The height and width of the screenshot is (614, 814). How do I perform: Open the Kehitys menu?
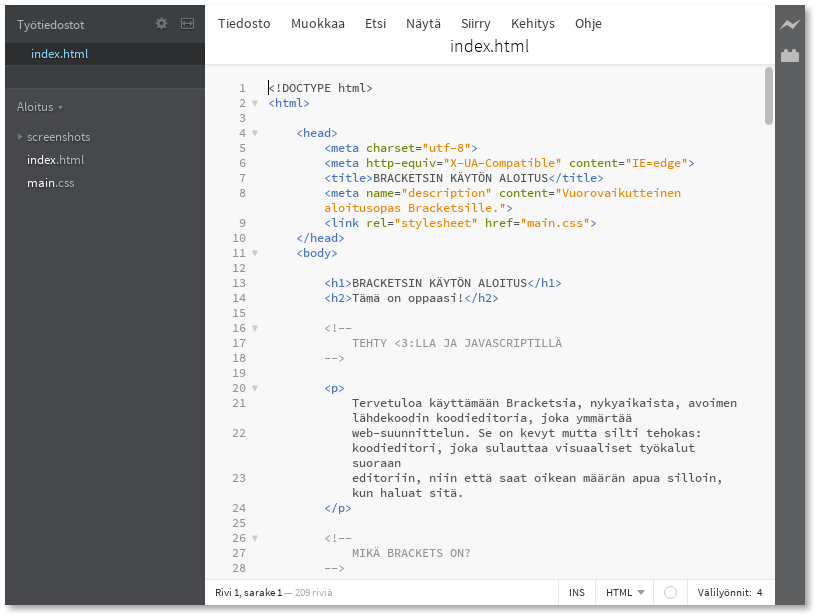point(533,23)
